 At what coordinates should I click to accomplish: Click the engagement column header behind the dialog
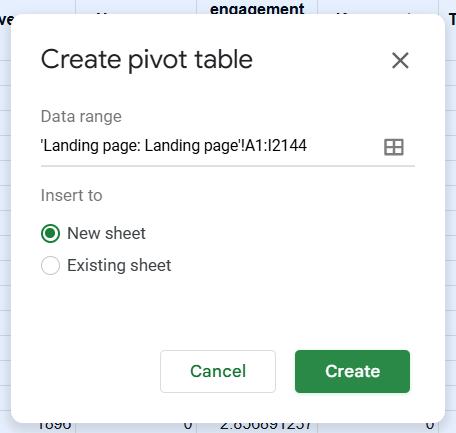(x=257, y=8)
